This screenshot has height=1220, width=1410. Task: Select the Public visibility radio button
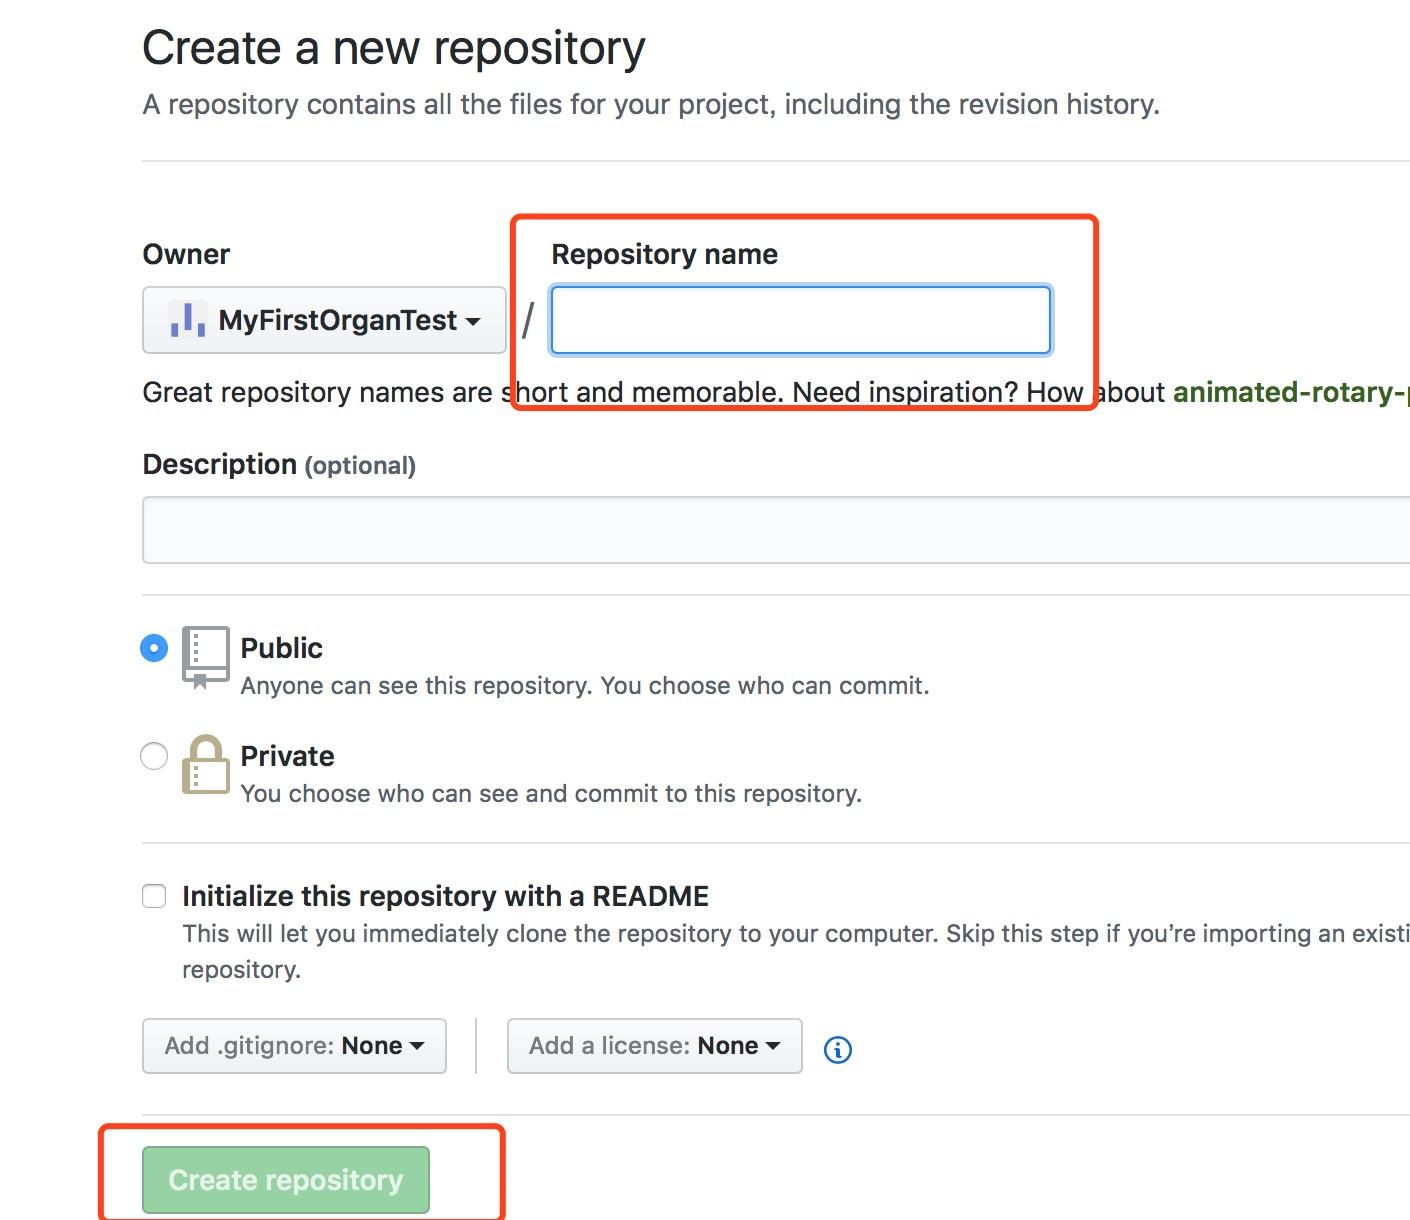point(154,648)
